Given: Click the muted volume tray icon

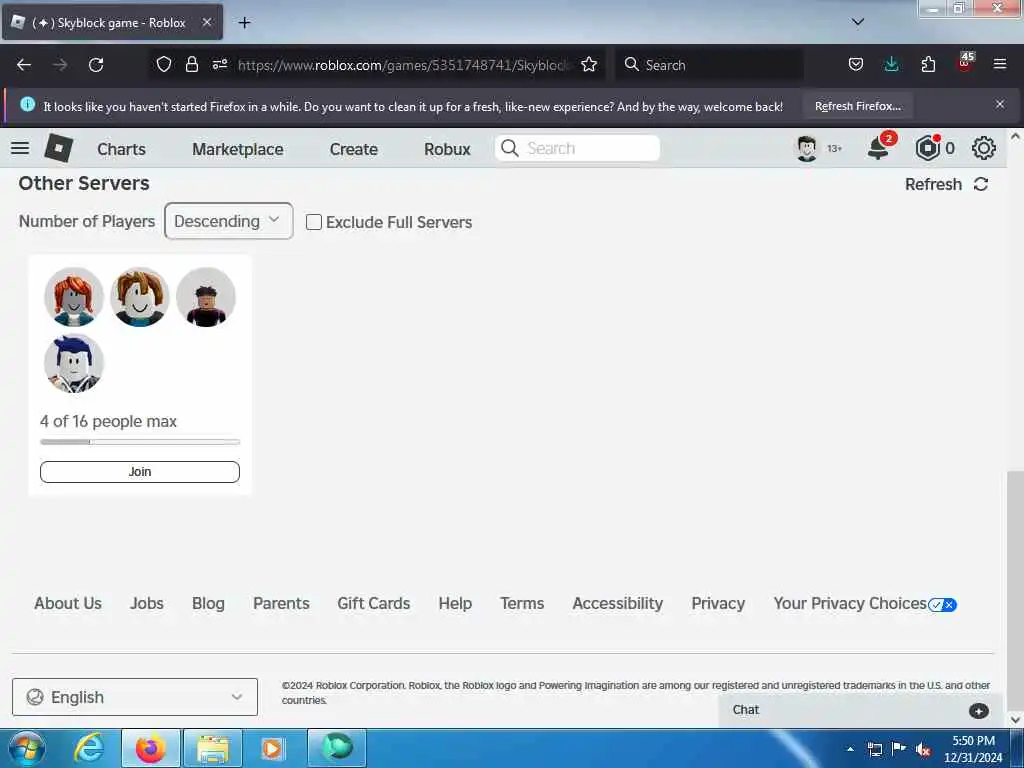Looking at the screenshot, I should (922, 750).
